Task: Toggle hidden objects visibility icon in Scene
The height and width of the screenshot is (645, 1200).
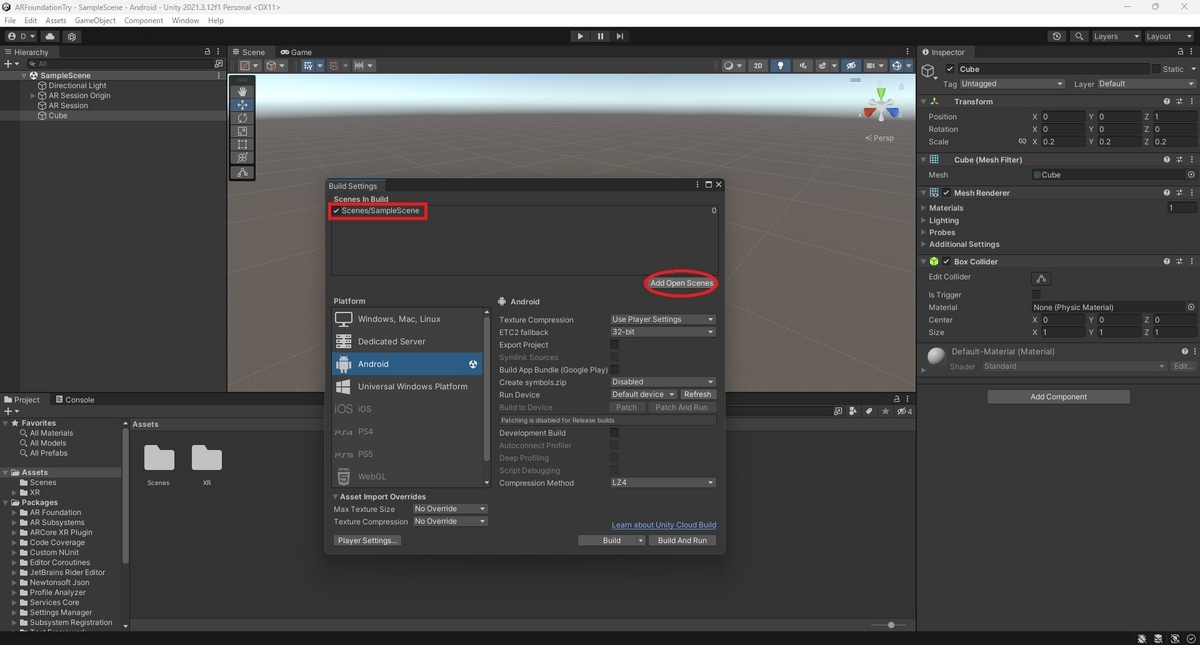Action: (851, 66)
